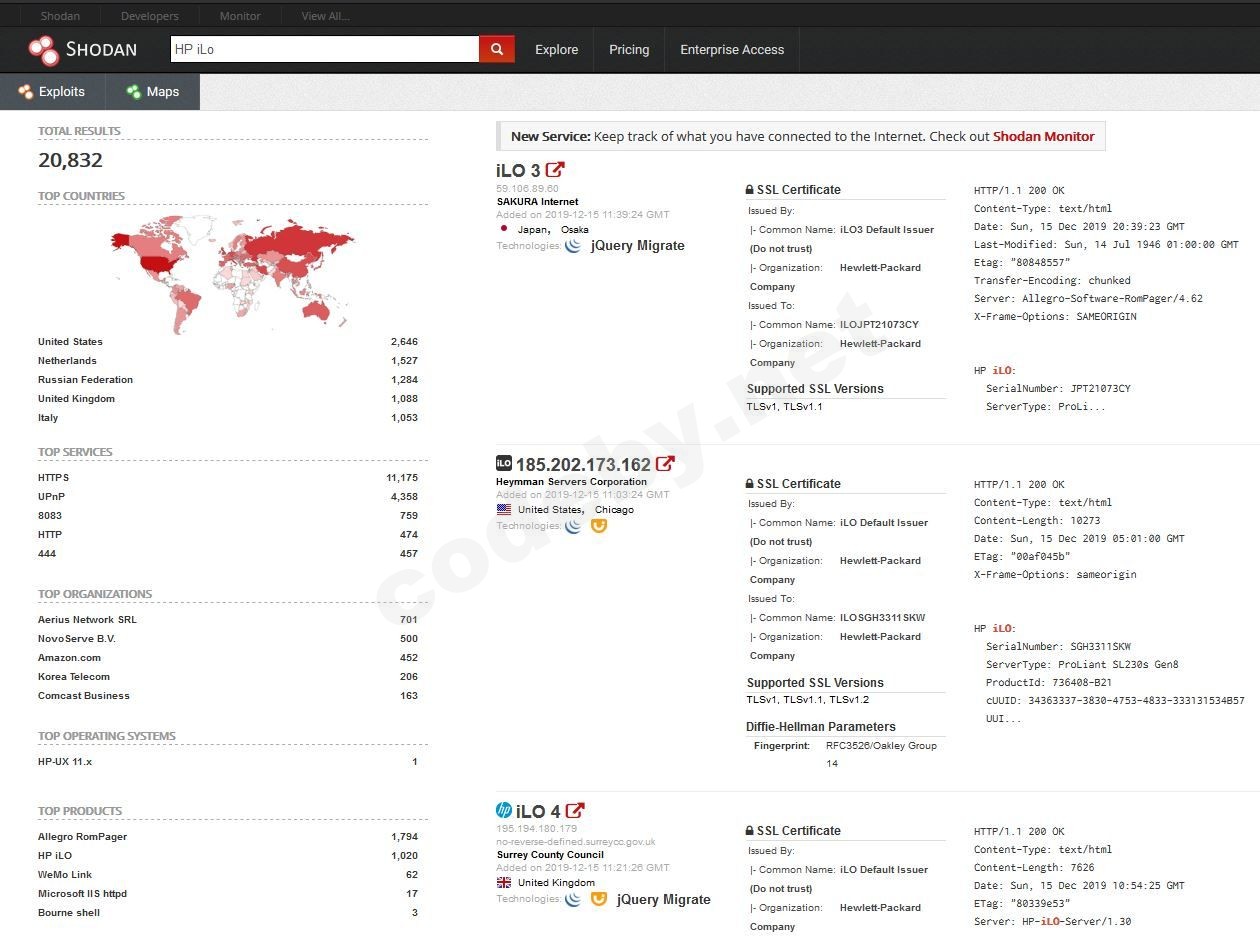
Task: Select Allegro RomPager in Top Products
Action: [82, 837]
